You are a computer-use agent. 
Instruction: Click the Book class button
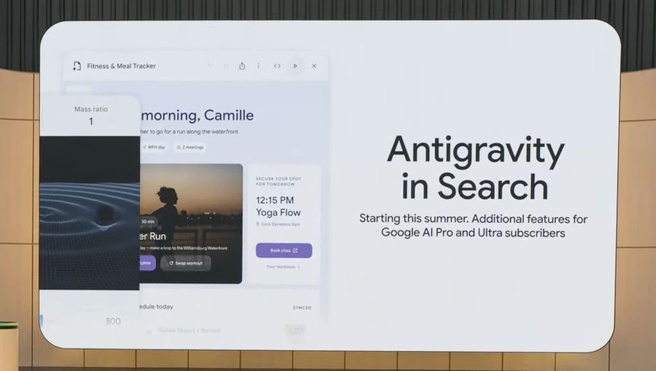point(284,250)
